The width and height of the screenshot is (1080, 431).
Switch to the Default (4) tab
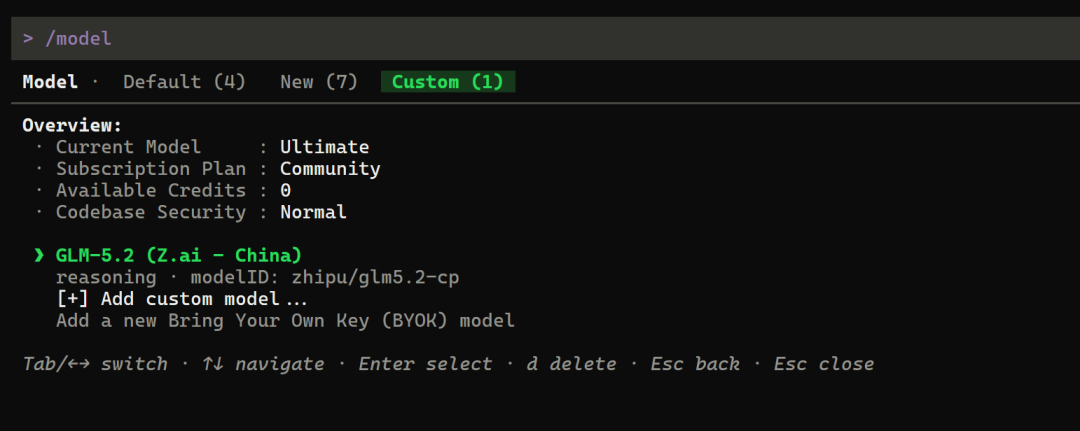(184, 82)
